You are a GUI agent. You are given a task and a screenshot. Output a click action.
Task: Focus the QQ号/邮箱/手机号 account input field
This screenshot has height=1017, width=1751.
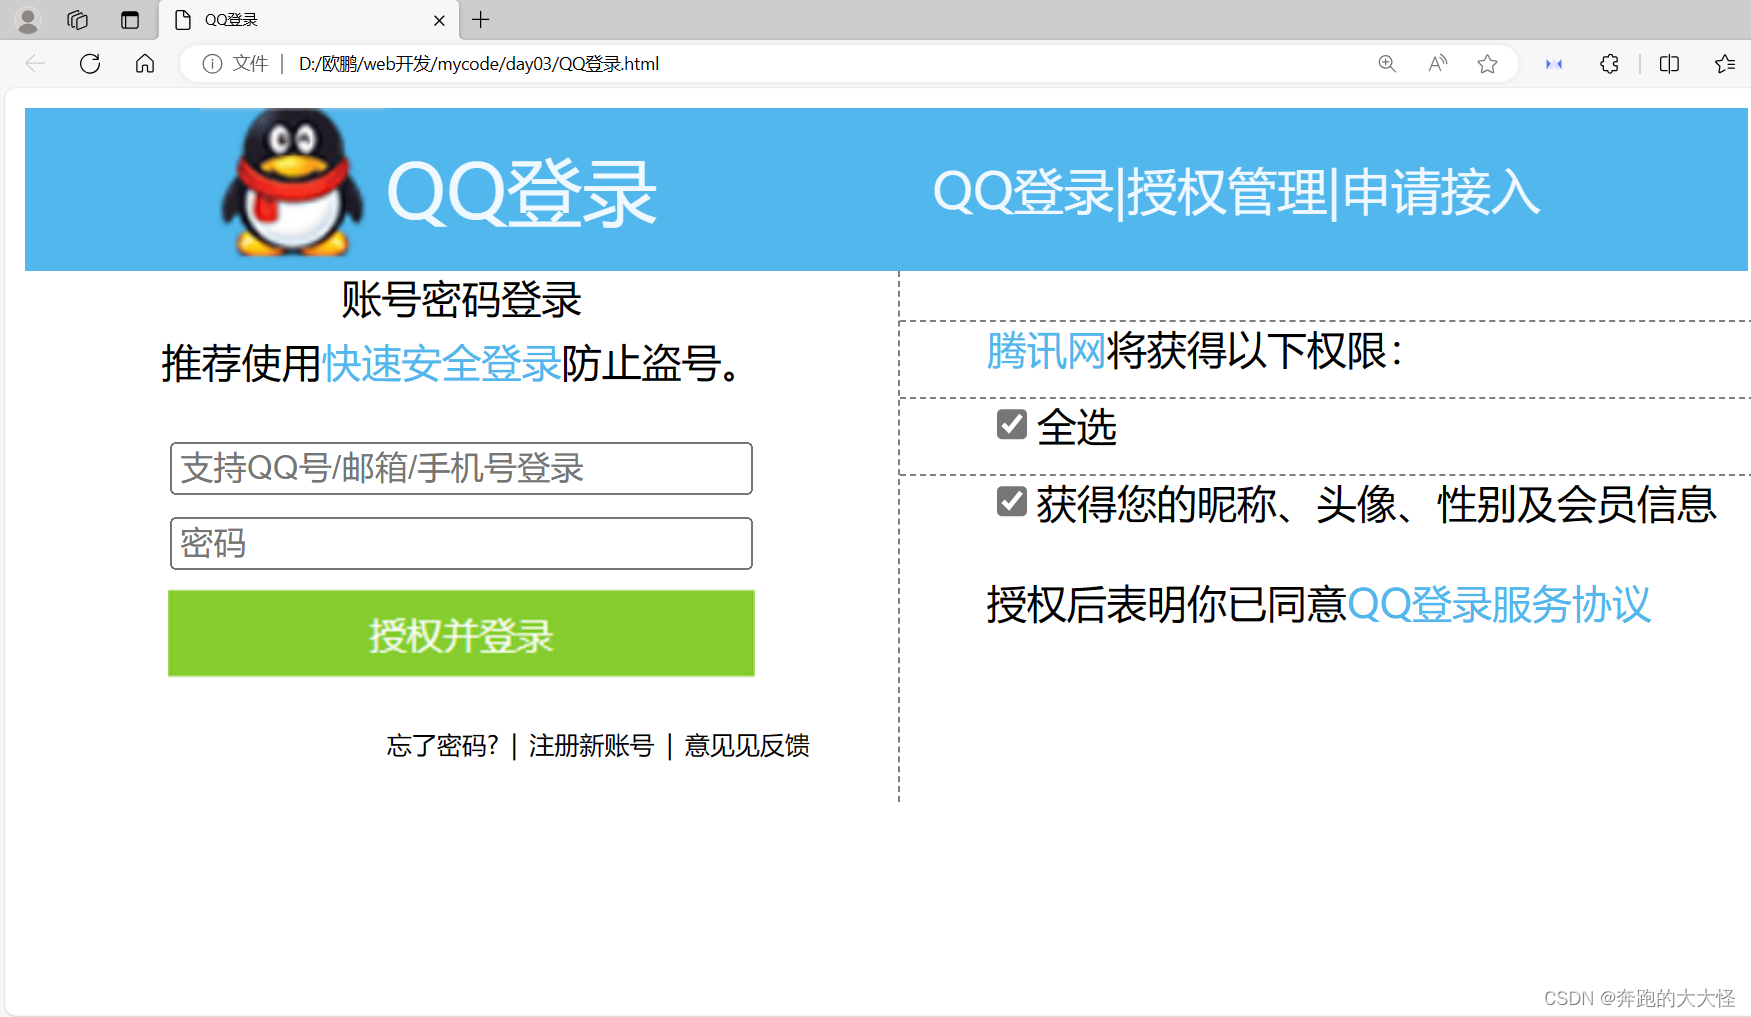click(461, 468)
